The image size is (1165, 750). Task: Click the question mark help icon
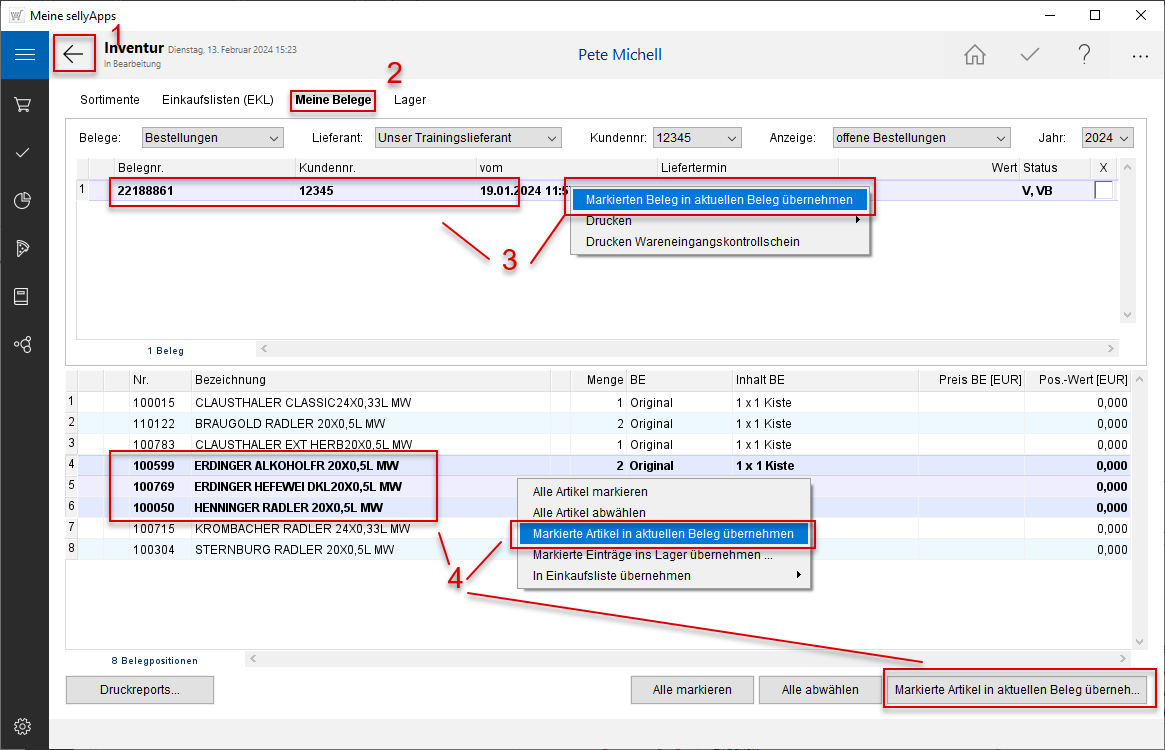click(x=1084, y=56)
